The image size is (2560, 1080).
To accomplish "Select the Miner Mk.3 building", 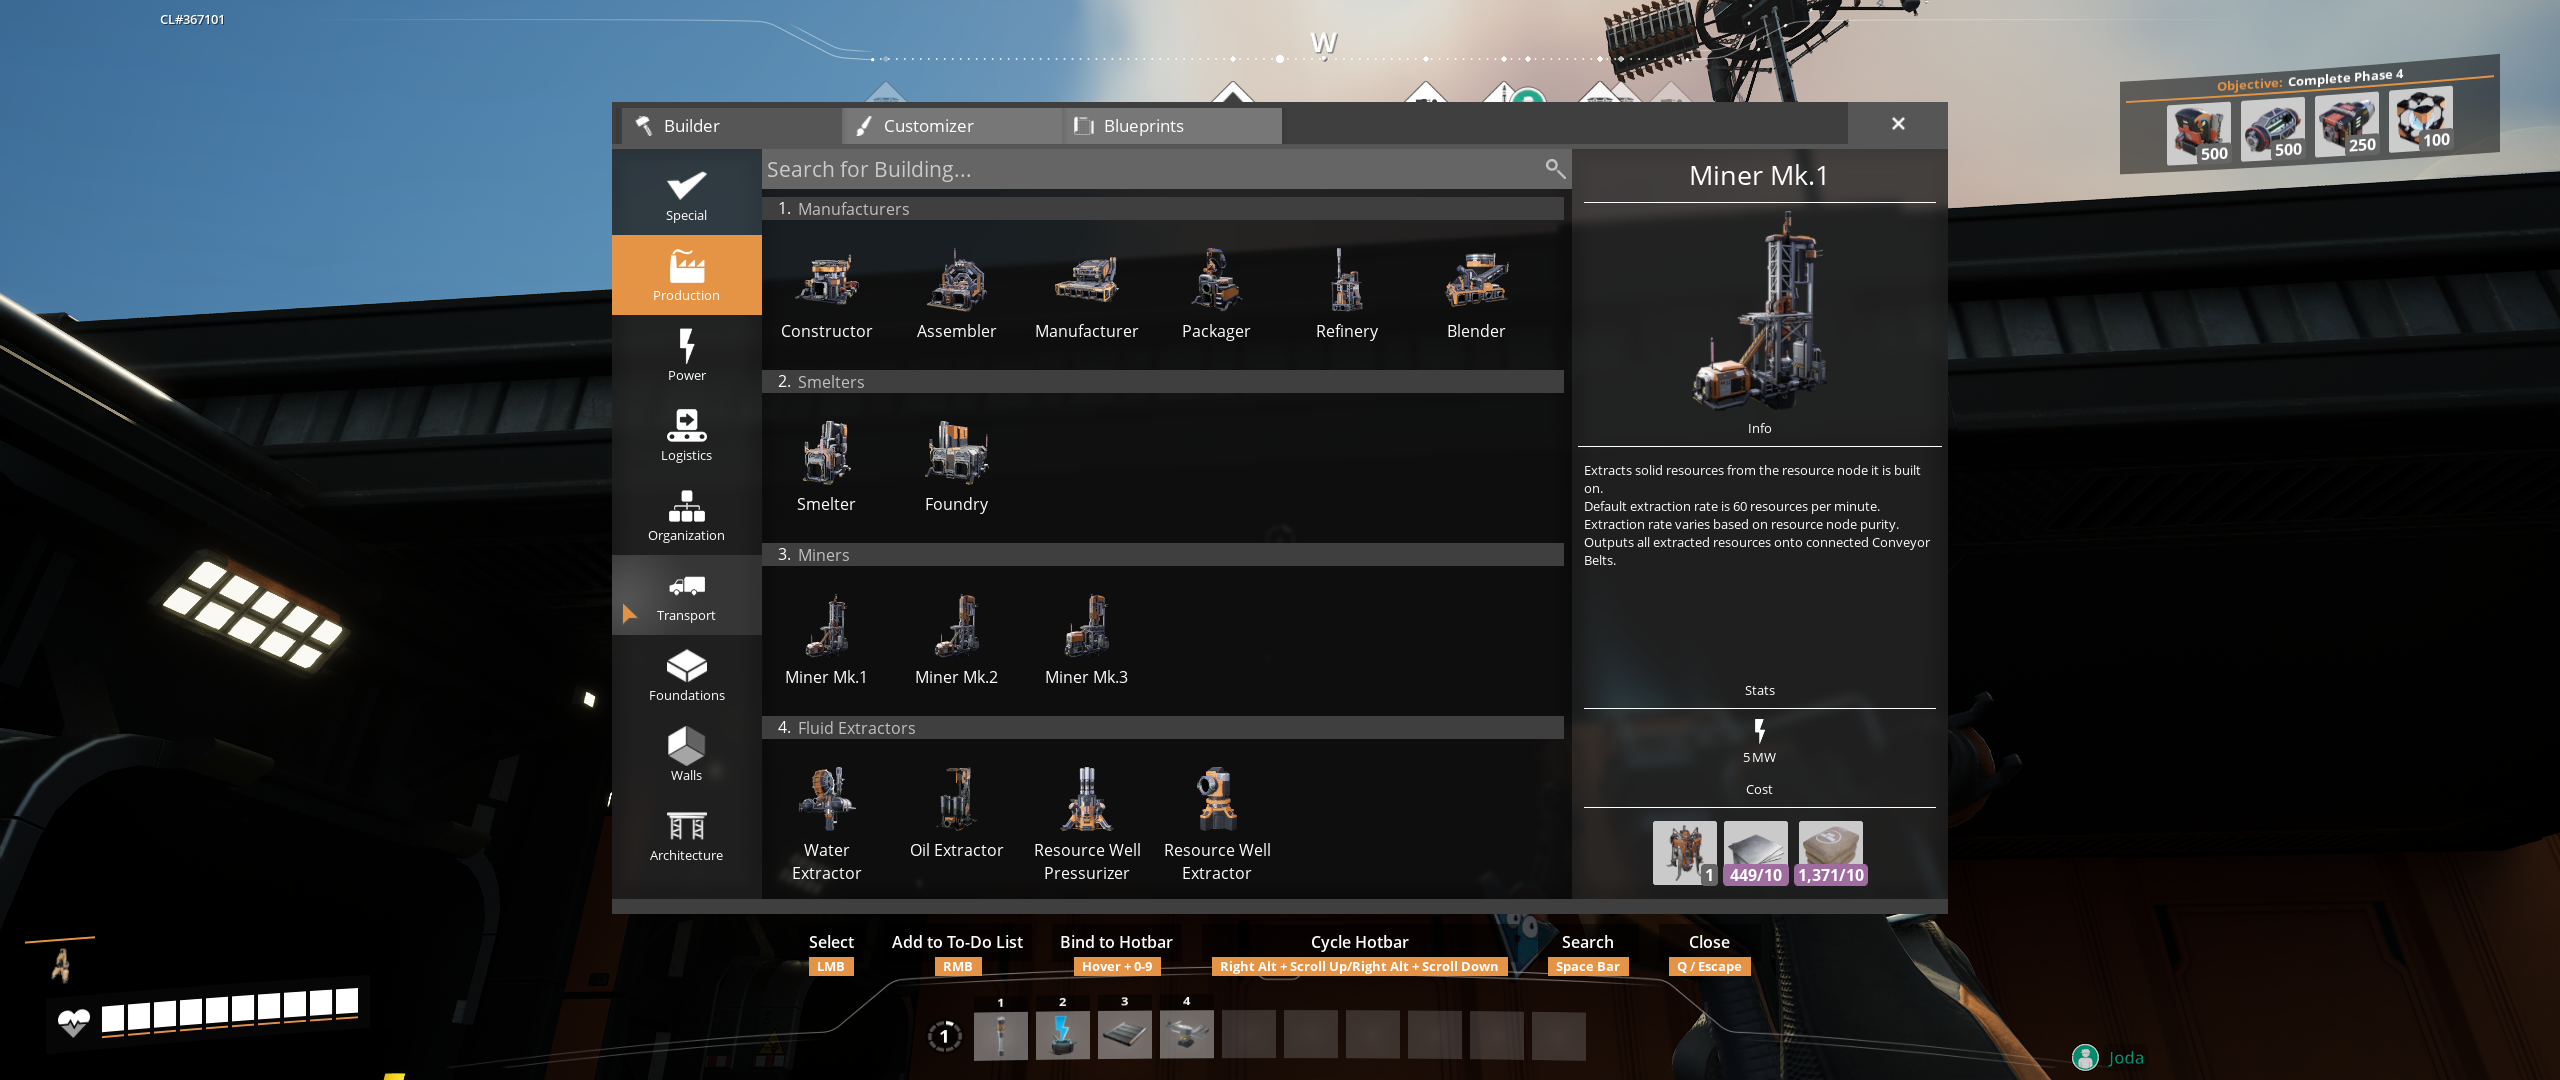I will 1086,640.
